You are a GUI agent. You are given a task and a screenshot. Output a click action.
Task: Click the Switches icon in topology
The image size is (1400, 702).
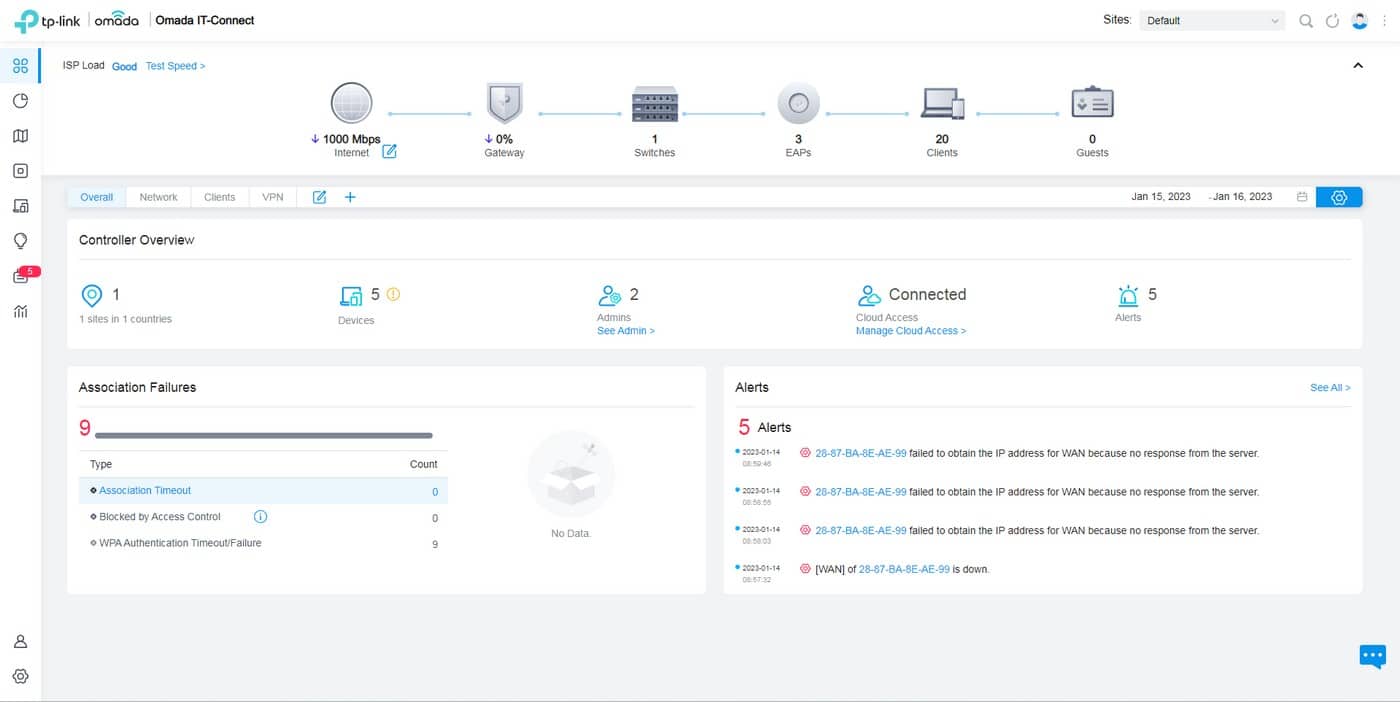[654, 103]
